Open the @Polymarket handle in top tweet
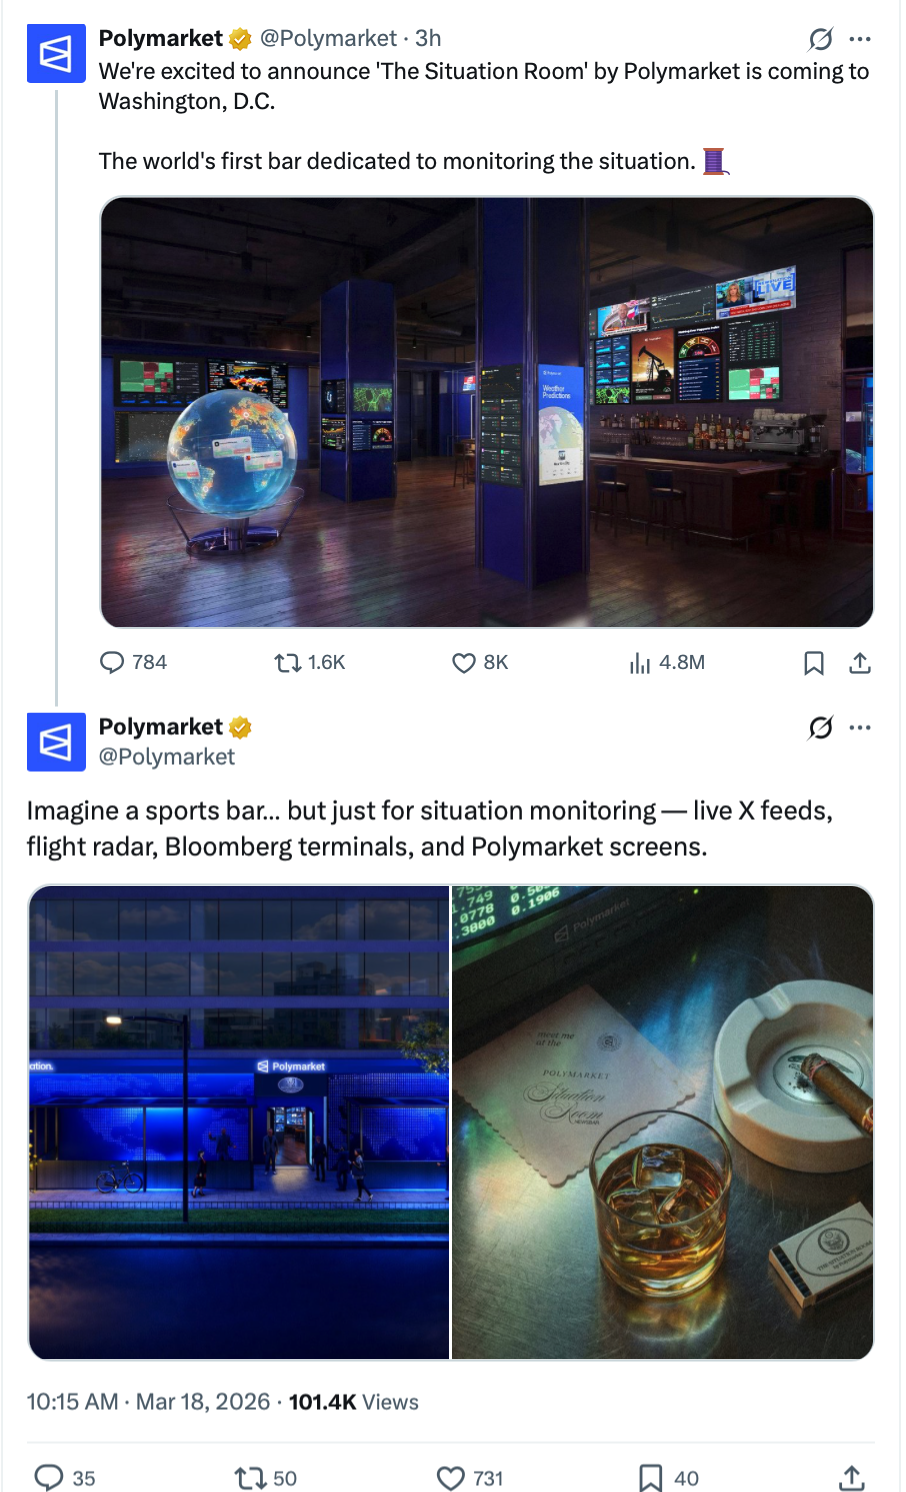Image resolution: width=906 pixels, height=1492 pixels. 328,38
